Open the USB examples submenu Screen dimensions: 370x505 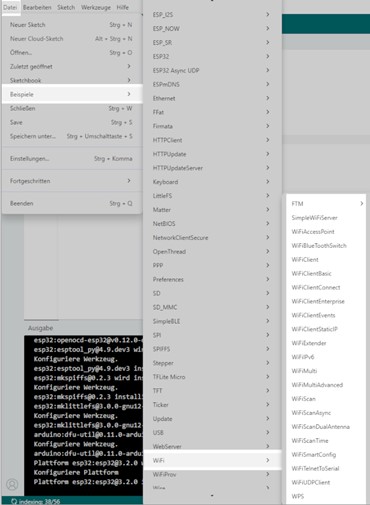point(212,433)
